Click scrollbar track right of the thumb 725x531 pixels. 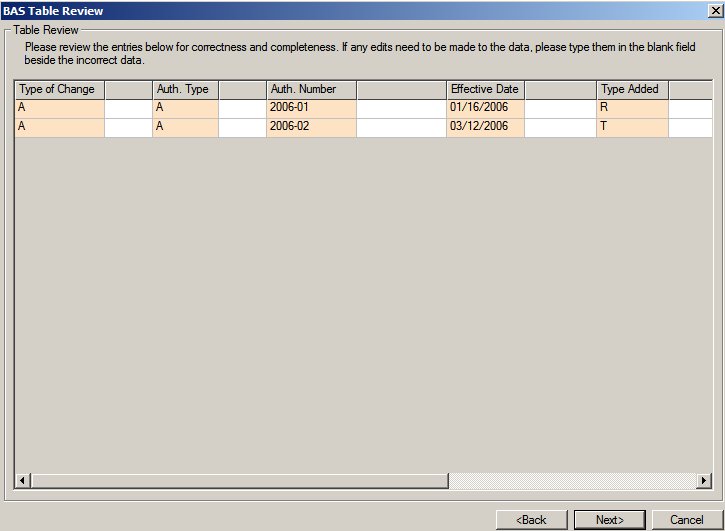(x=572, y=481)
